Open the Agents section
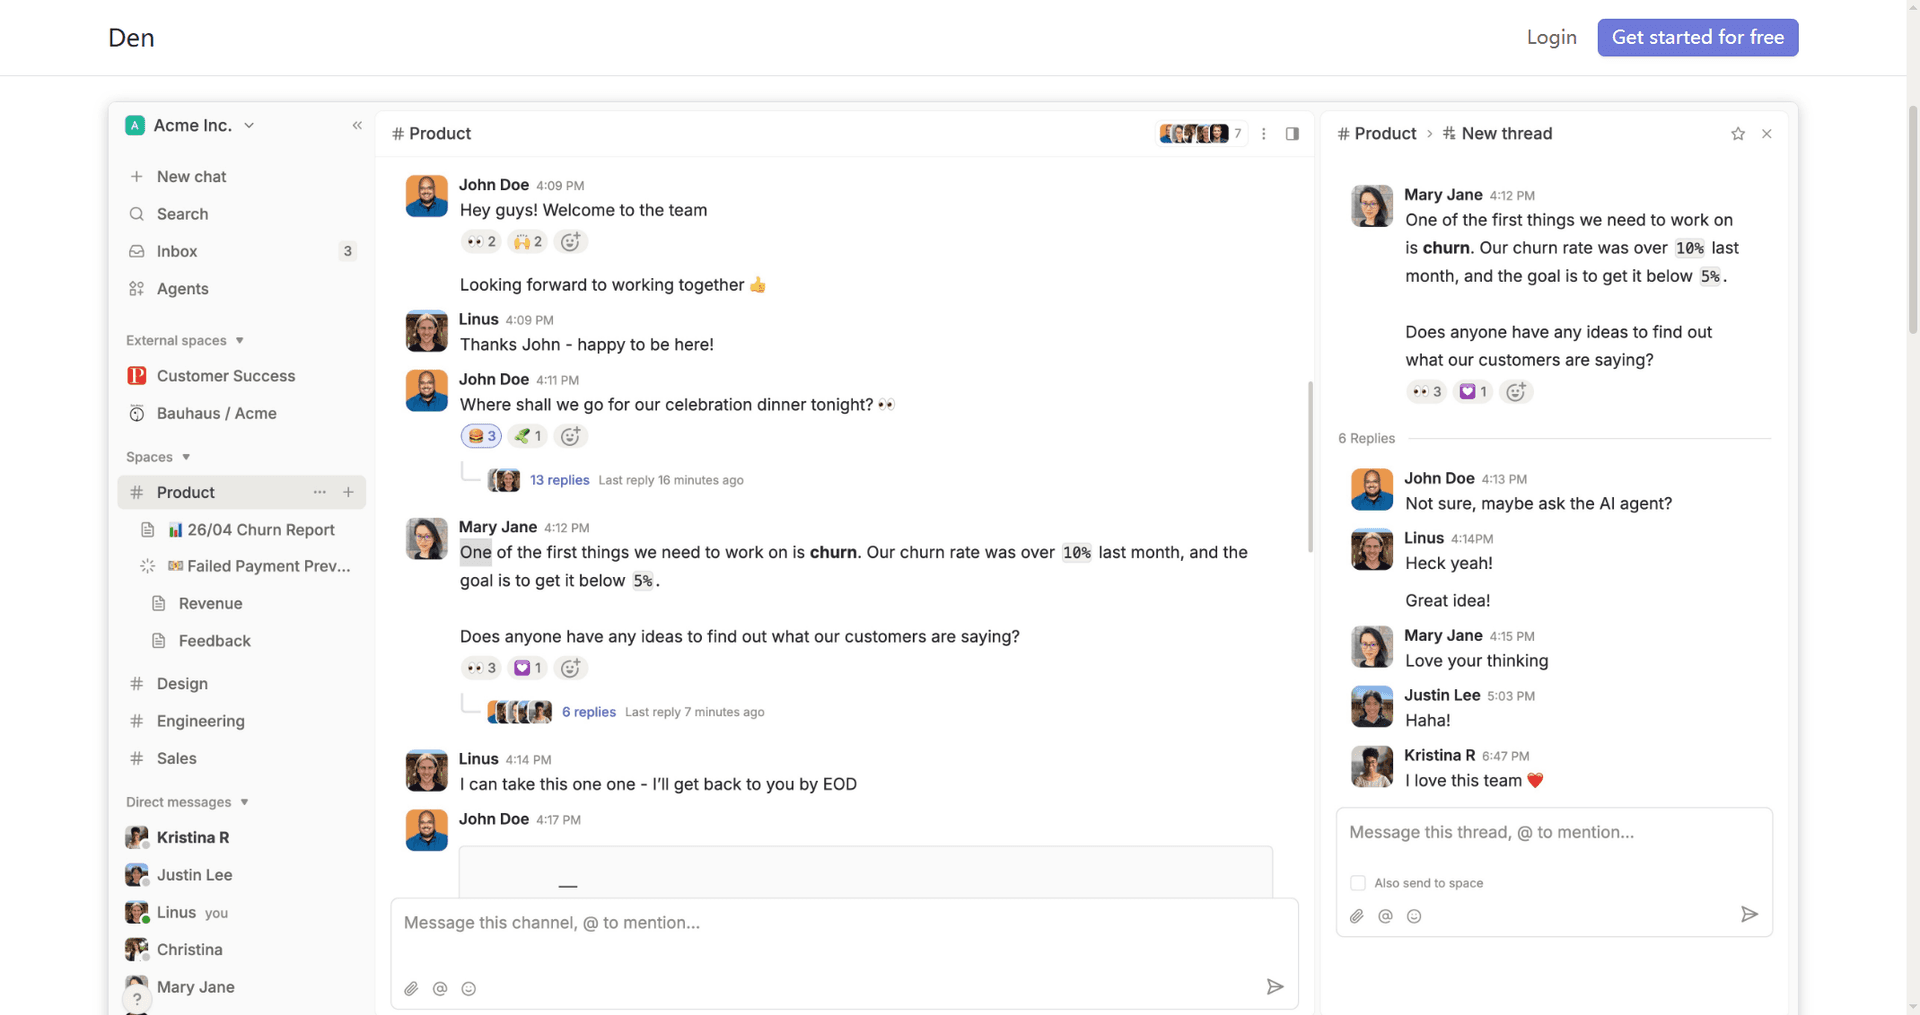Image resolution: width=1920 pixels, height=1015 pixels. point(183,289)
